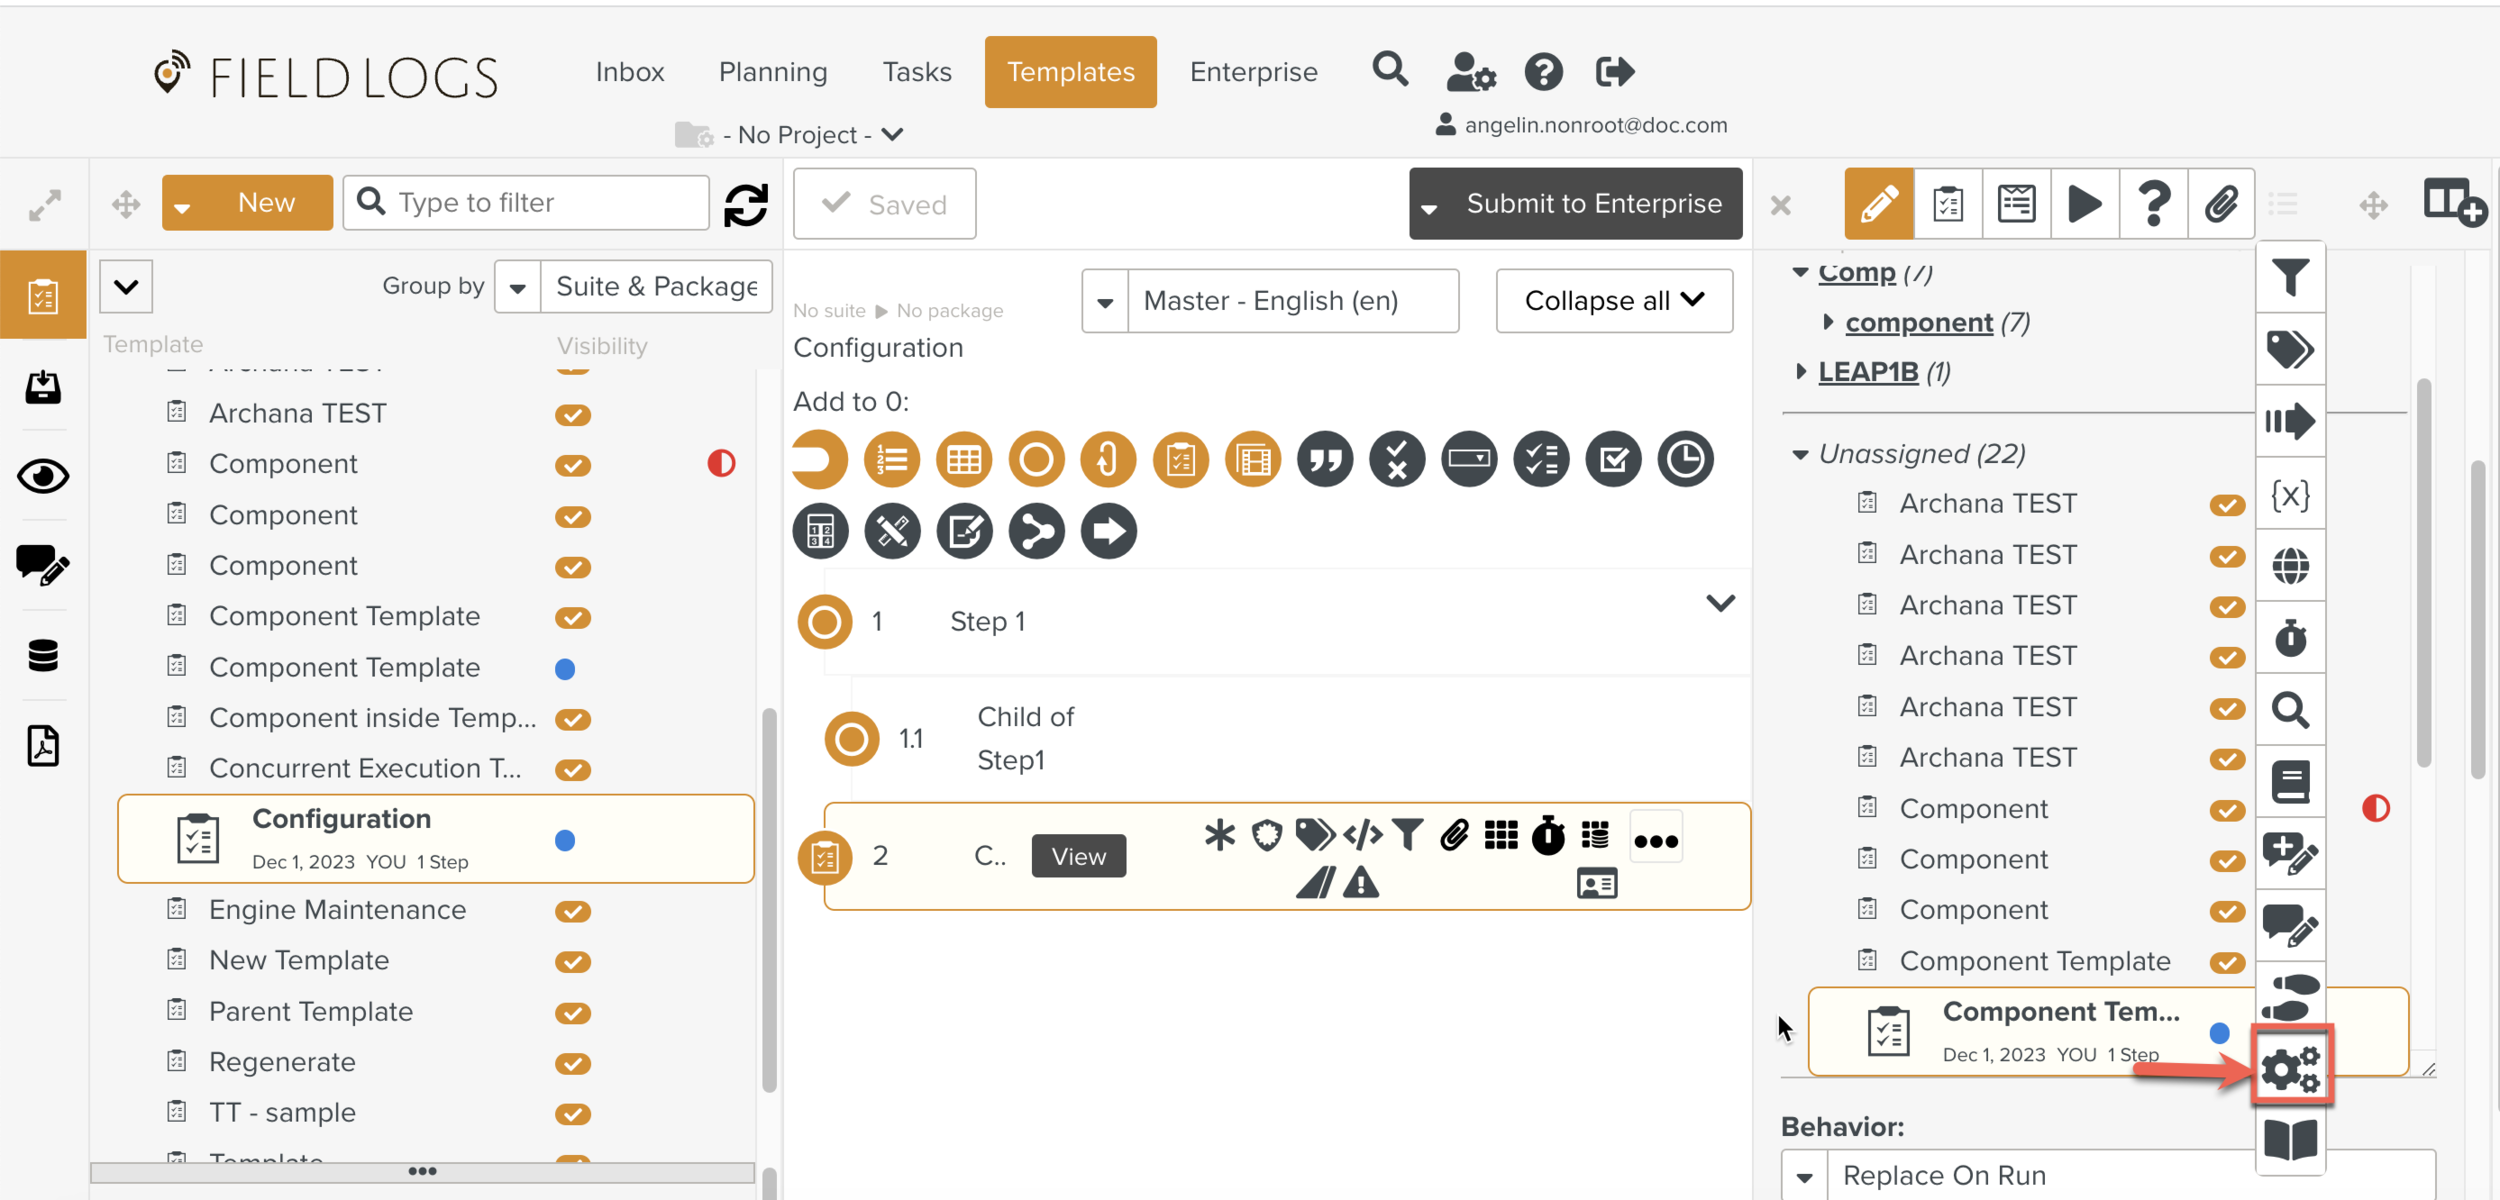This screenshot has width=2500, height=1200.
Task: Open the Collapse all dropdown
Action: pyautogui.click(x=1614, y=300)
